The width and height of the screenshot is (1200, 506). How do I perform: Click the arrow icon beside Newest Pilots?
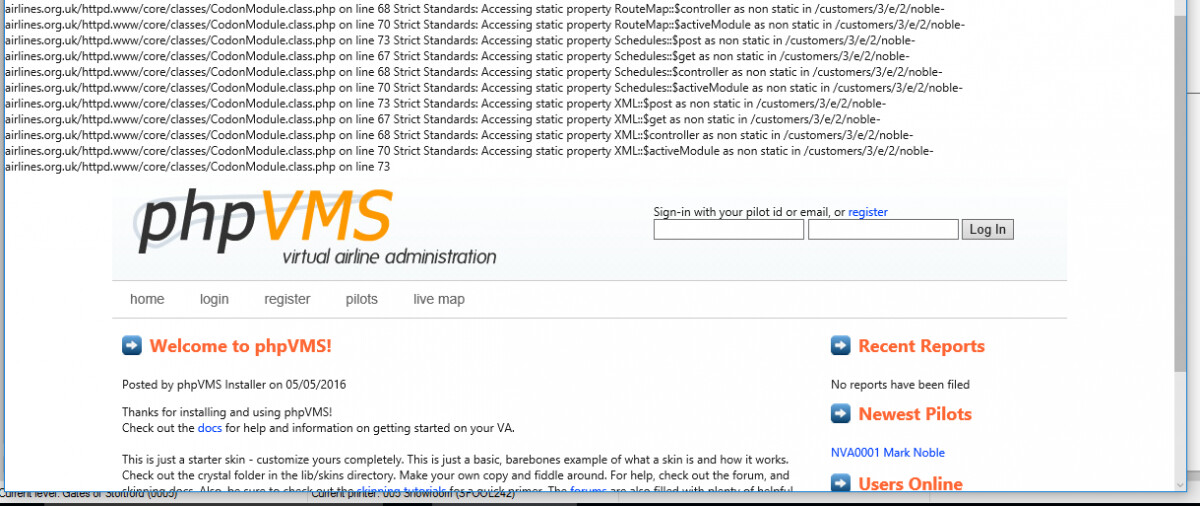(x=841, y=413)
